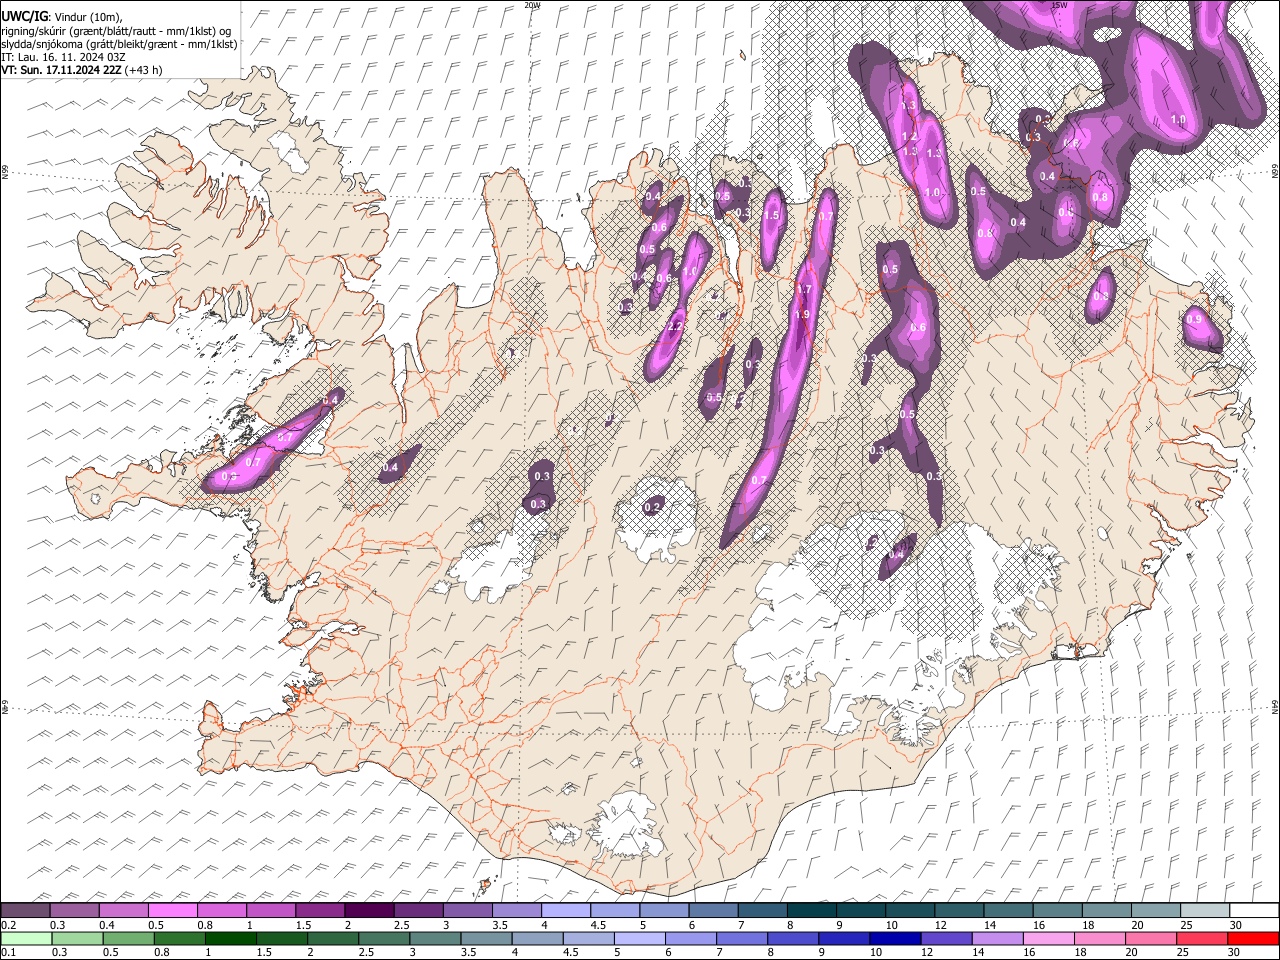Select the upper legend swatch starting at 2
Viewport: 1280px width, 960px height.
[369, 910]
